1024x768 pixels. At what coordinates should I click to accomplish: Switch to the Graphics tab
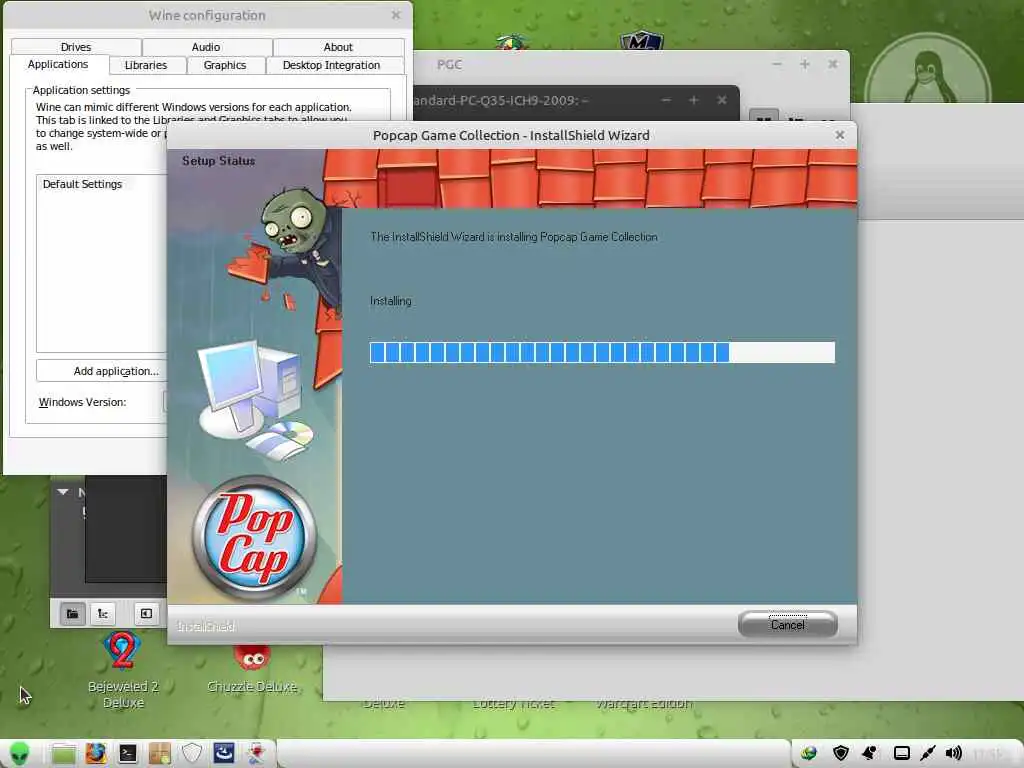(x=225, y=65)
